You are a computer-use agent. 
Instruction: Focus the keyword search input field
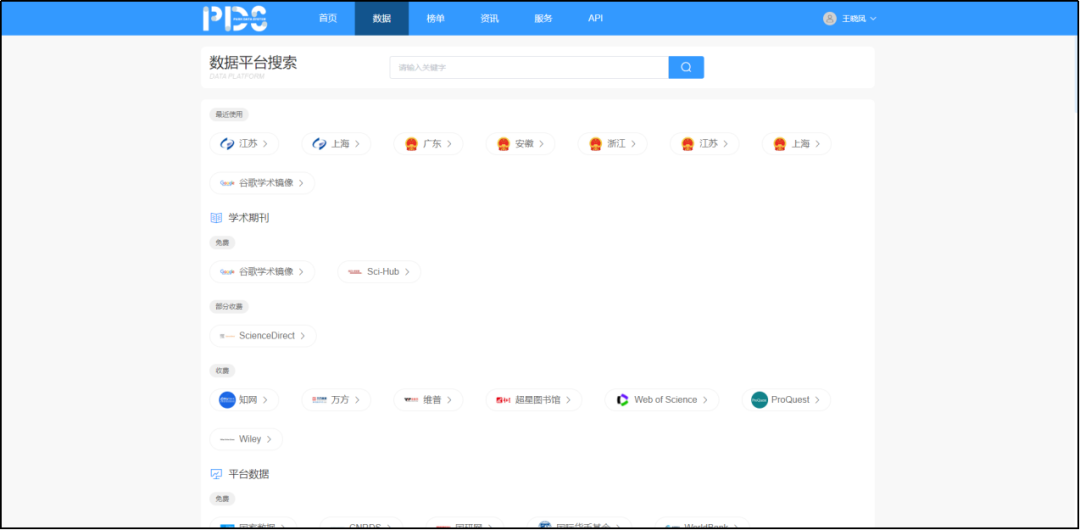529,68
